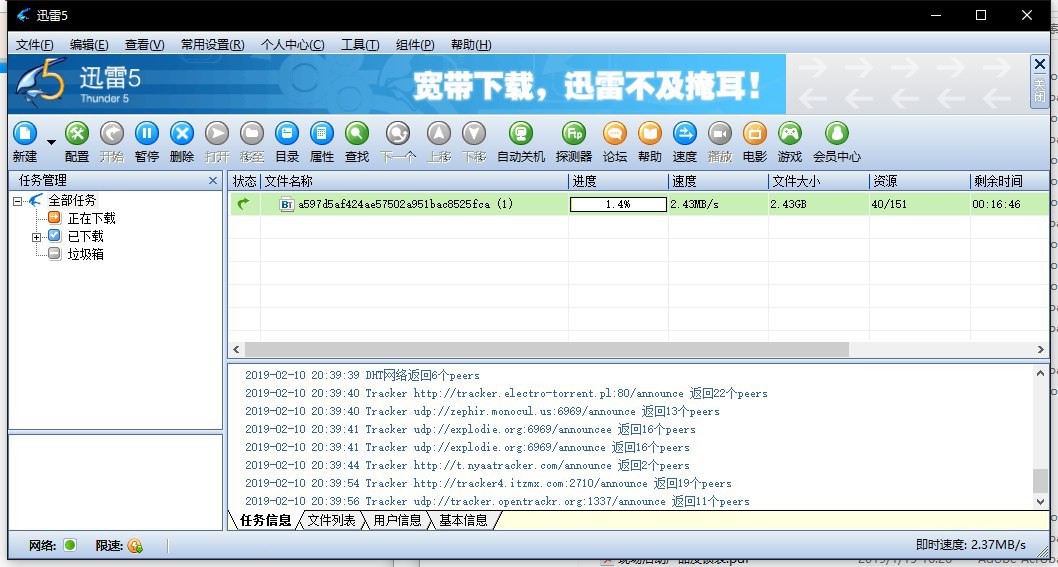The height and width of the screenshot is (567, 1058).
Task: Collapse the 全部任务 tree node
Action: (x=18, y=201)
